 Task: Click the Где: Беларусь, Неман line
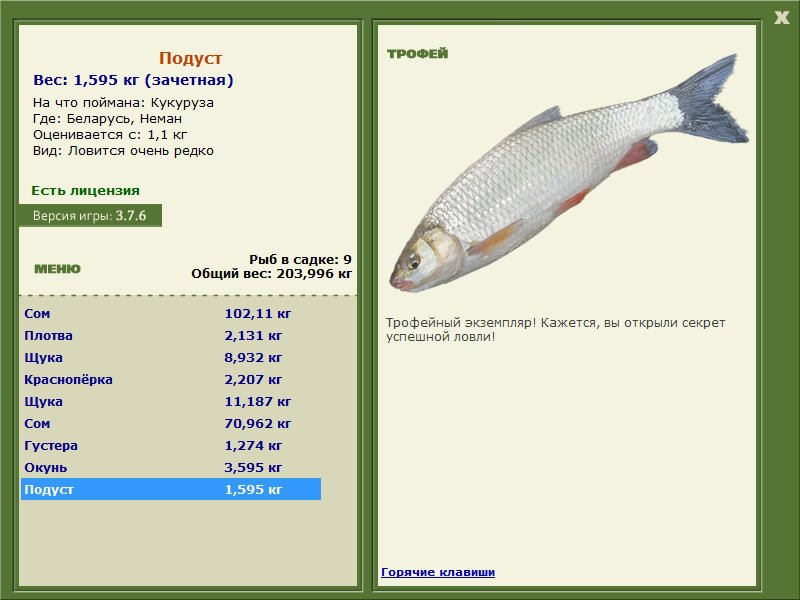tap(107, 118)
